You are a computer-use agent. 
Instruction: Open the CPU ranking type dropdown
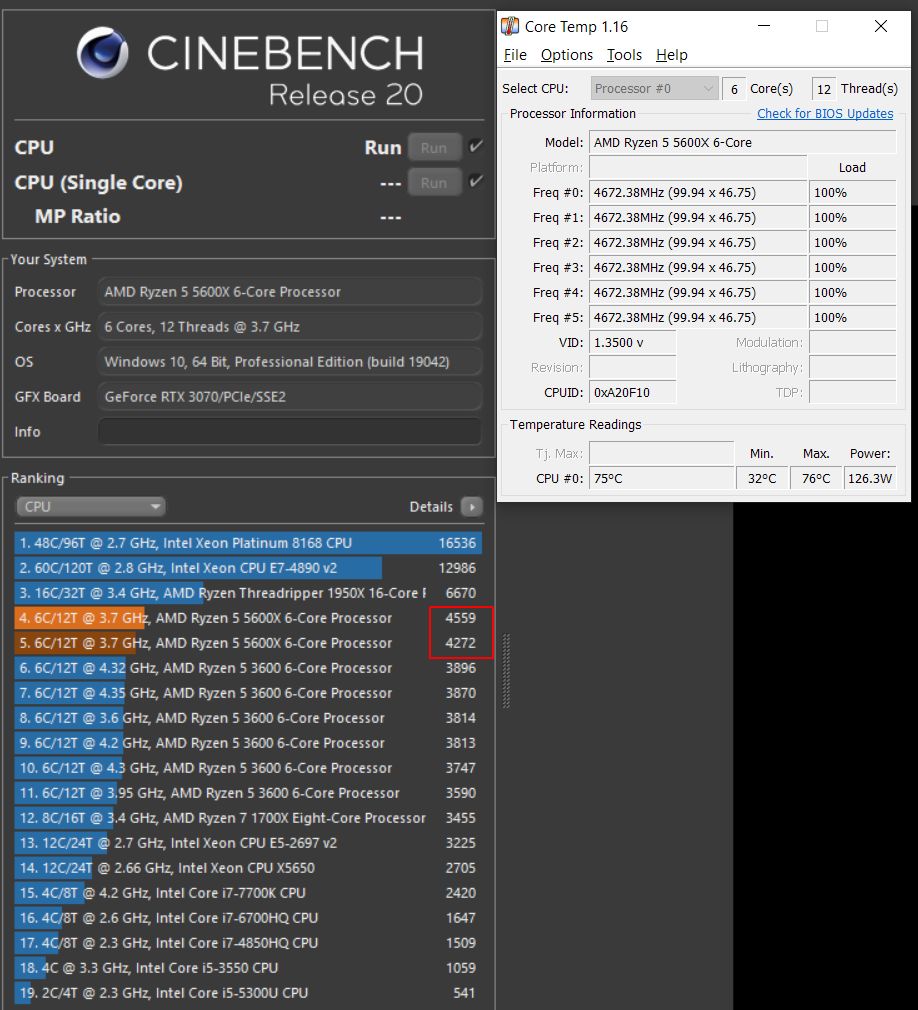tap(90, 507)
